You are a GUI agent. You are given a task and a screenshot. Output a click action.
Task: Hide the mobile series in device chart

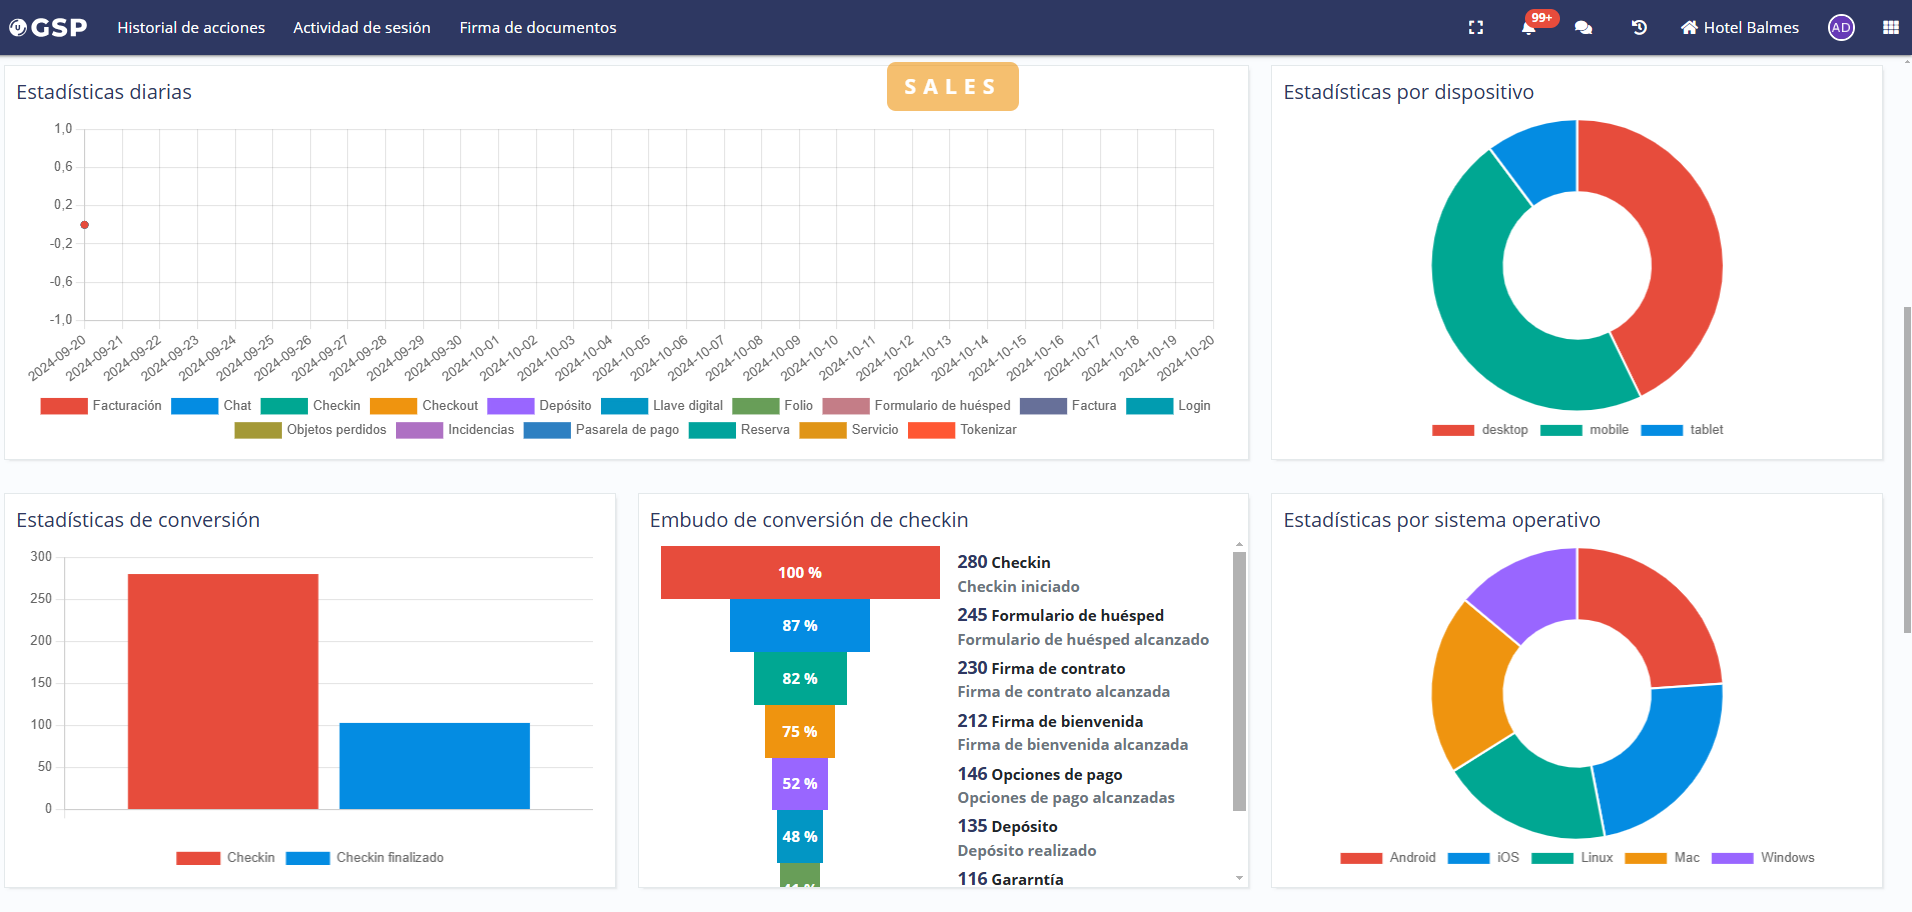1585,430
